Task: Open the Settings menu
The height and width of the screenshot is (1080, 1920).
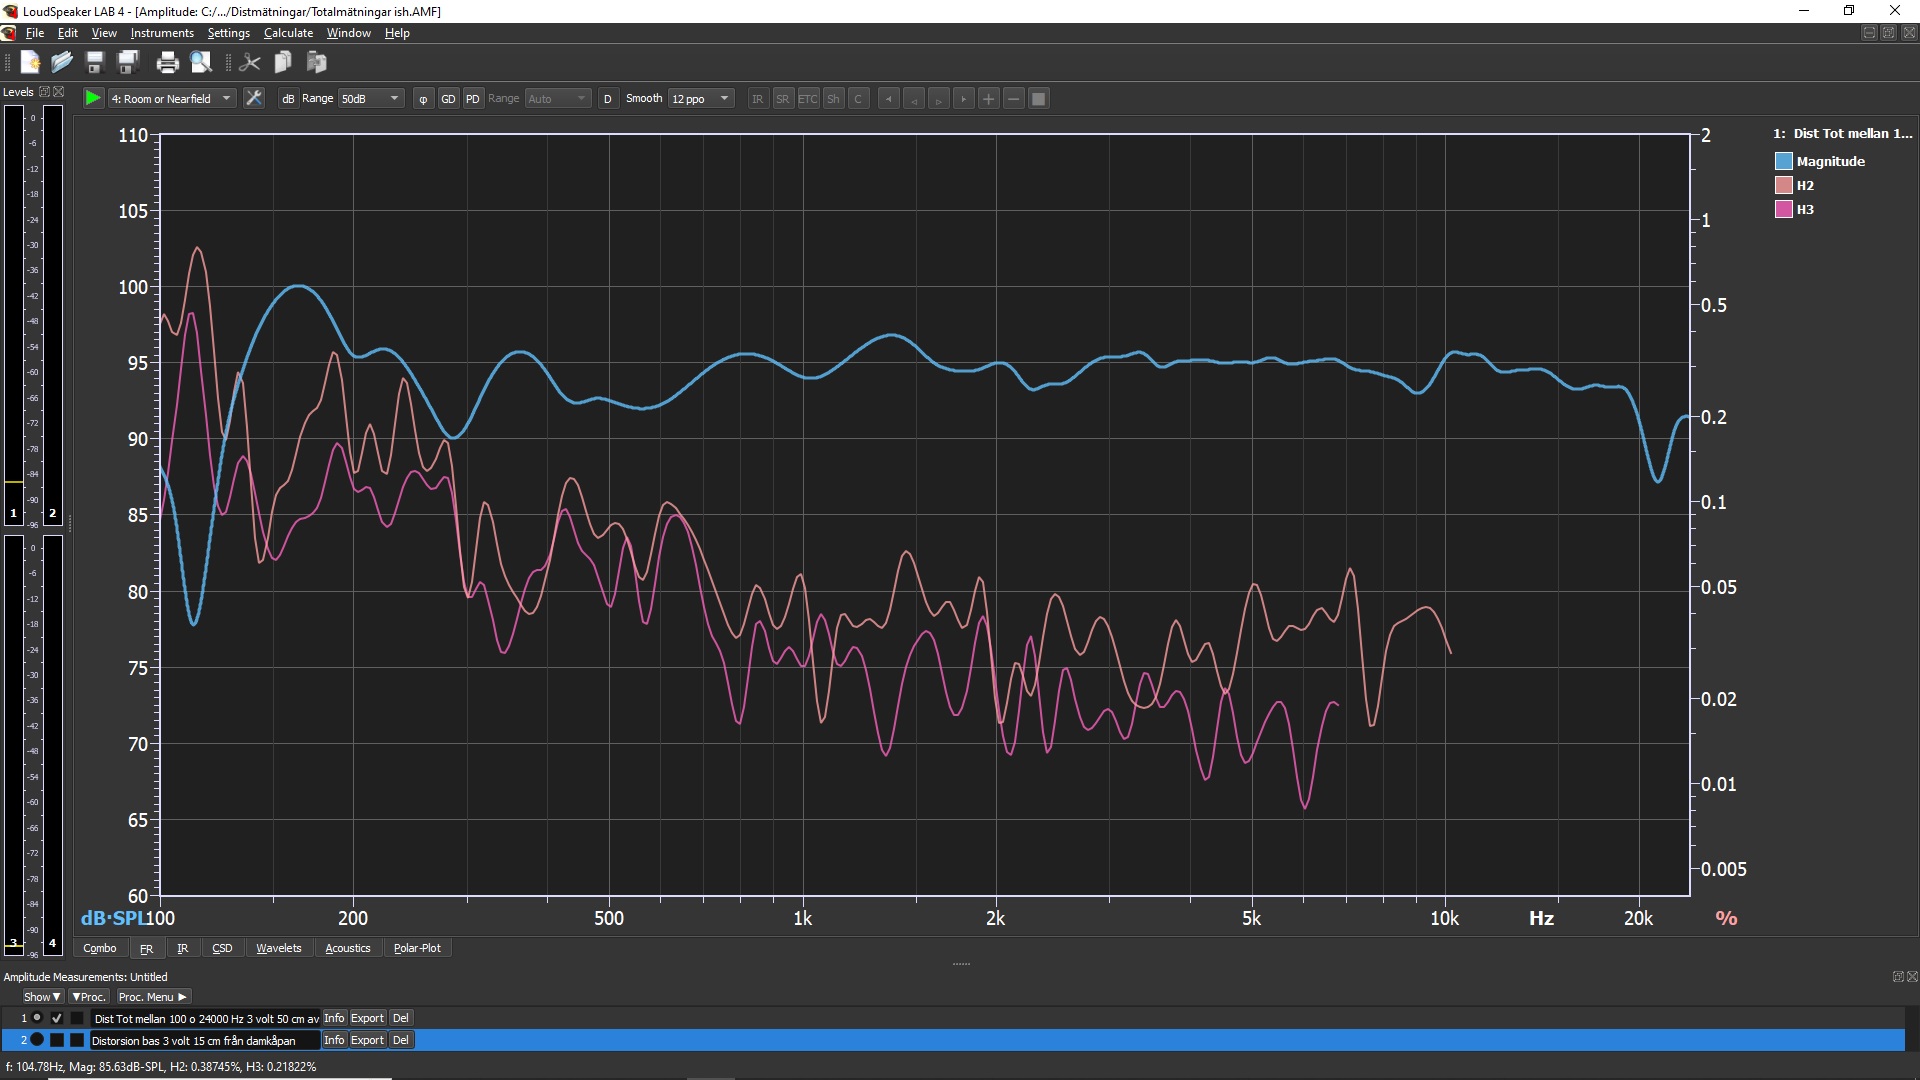Action: [x=228, y=33]
